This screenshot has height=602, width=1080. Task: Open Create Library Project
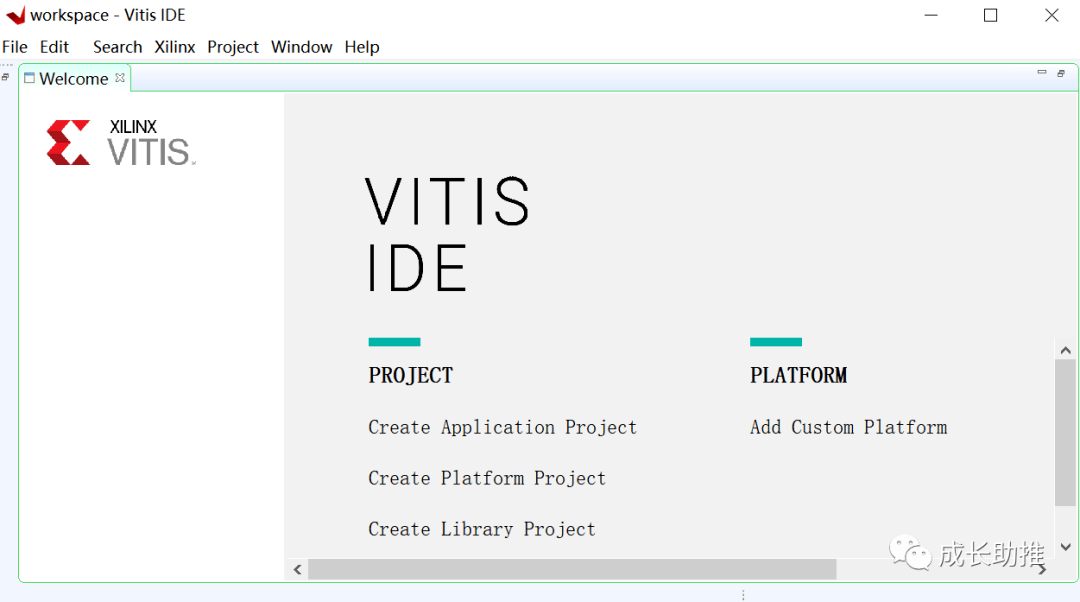pyautogui.click(x=482, y=529)
